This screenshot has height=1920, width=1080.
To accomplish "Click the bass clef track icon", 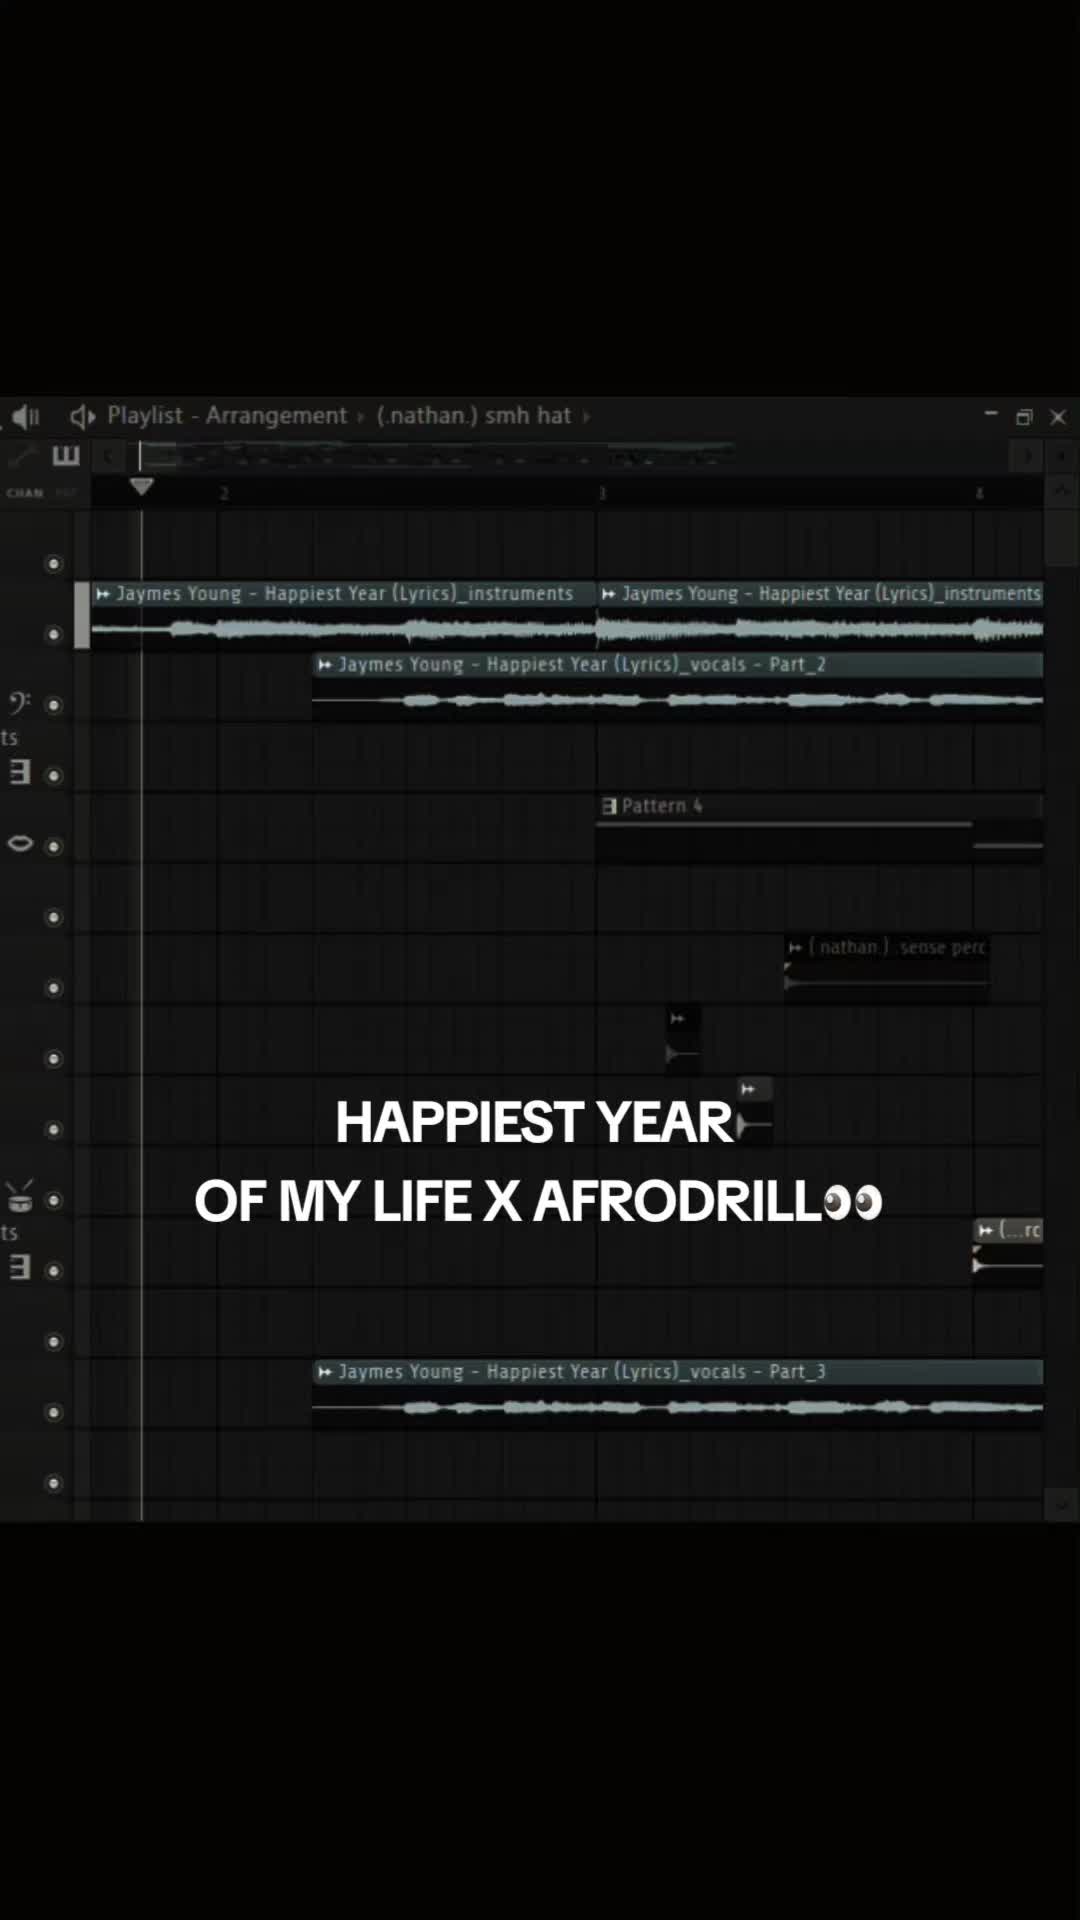I will pos(19,704).
